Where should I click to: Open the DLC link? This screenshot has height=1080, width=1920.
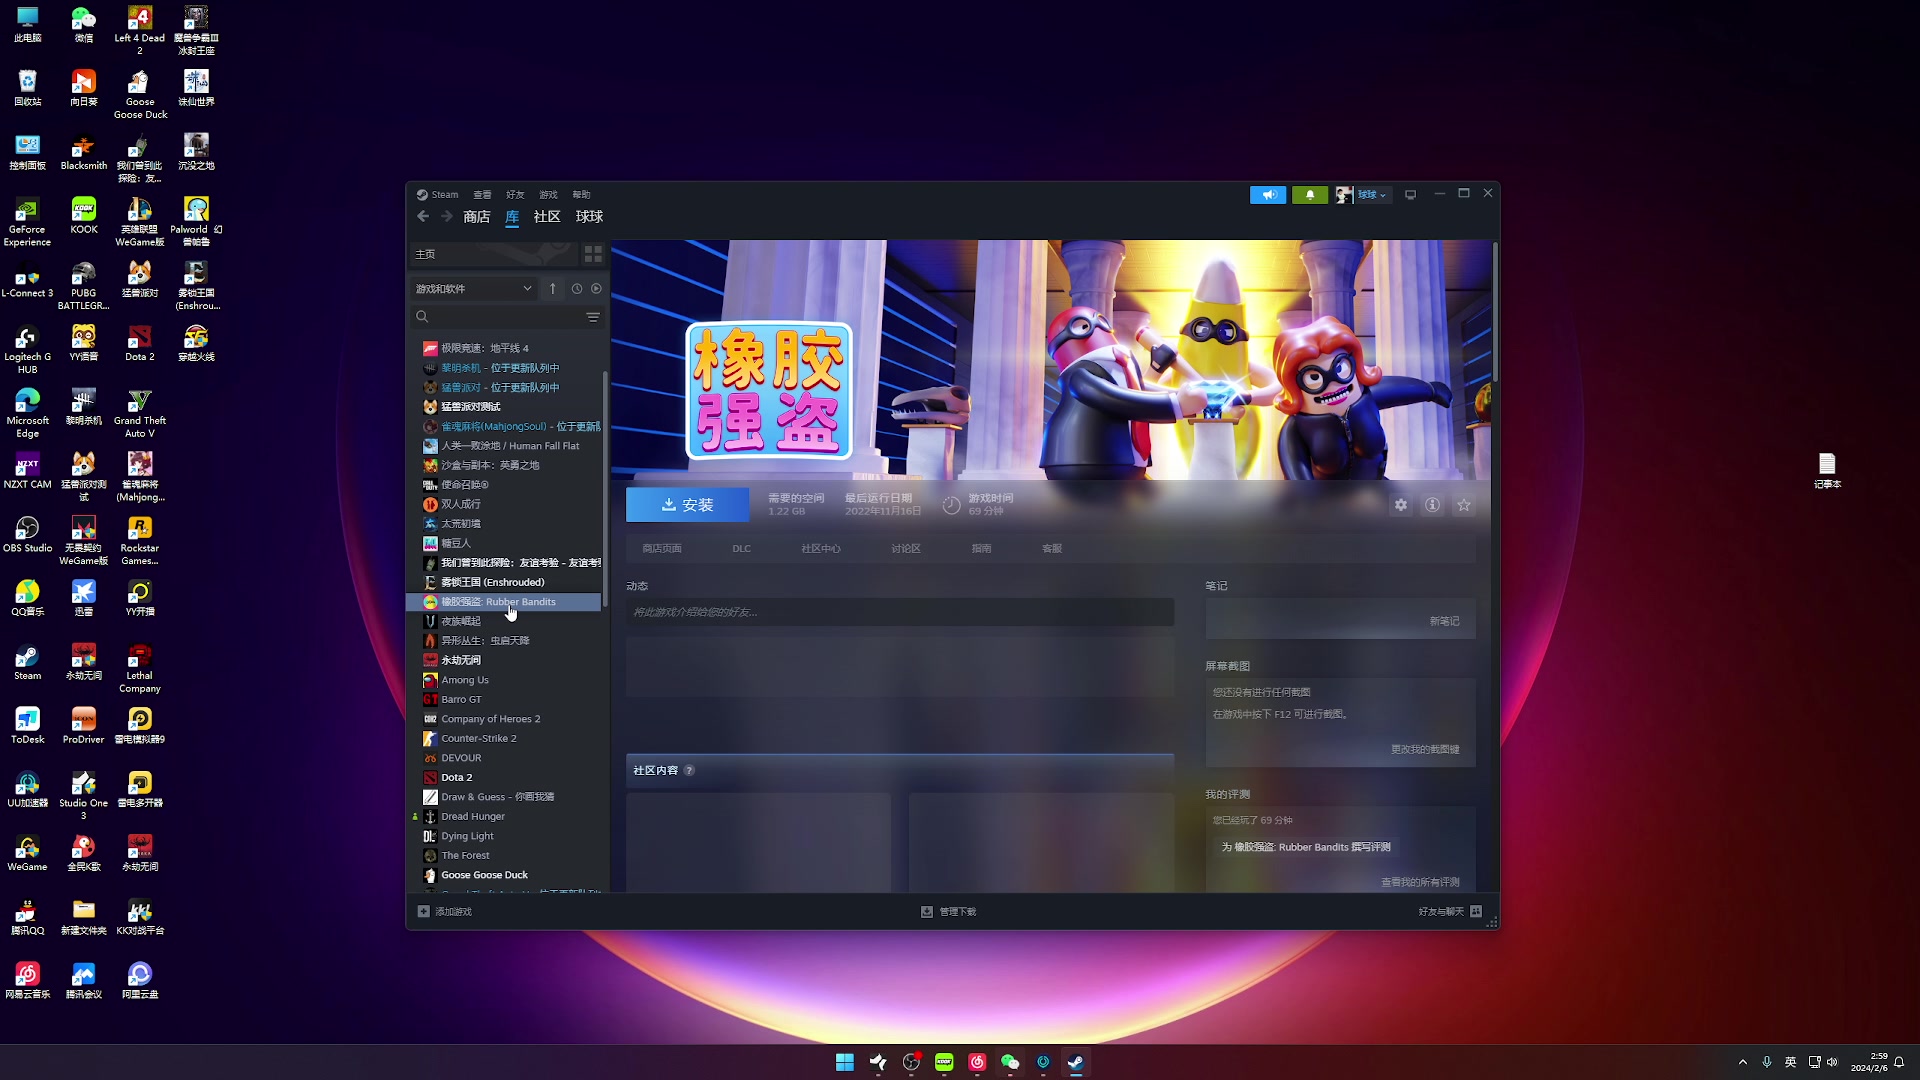pos(741,549)
